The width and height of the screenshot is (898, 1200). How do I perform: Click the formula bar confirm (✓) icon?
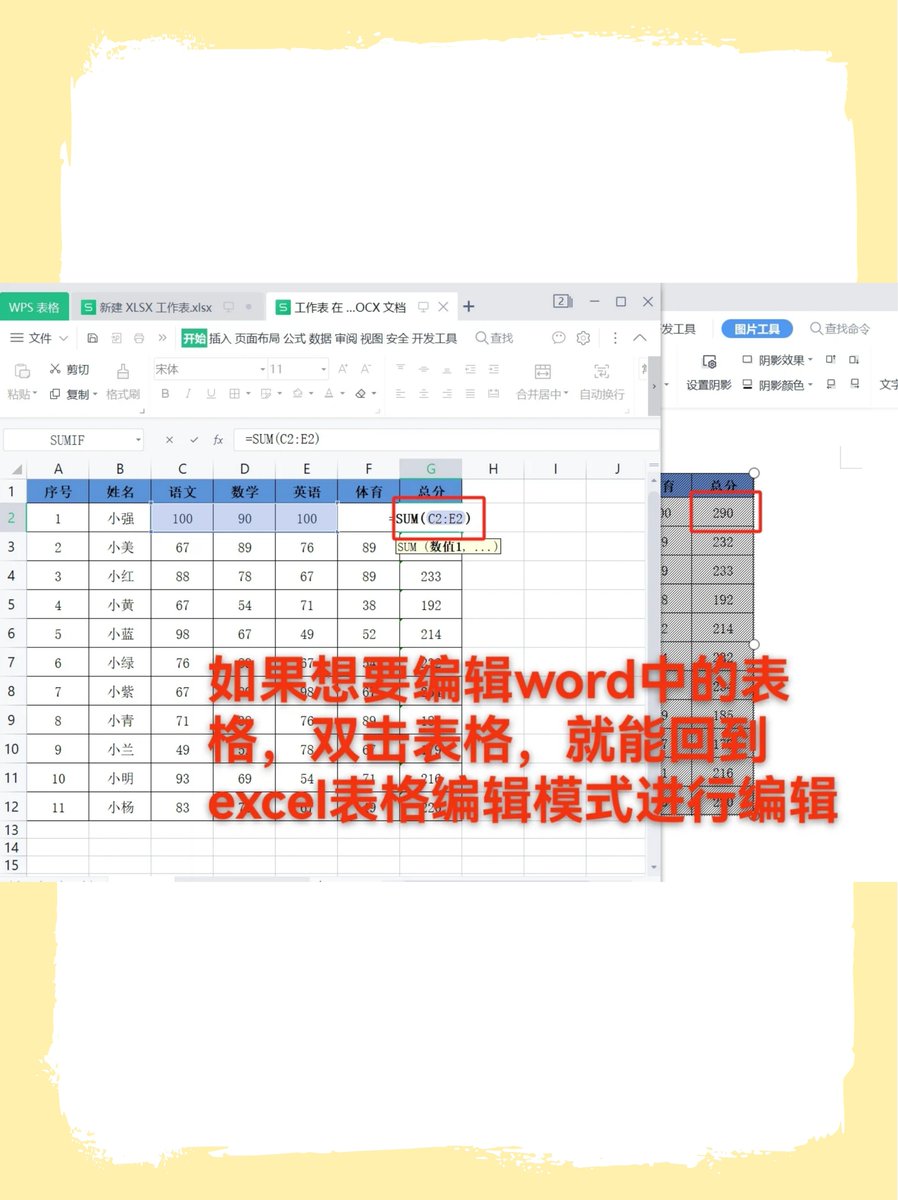click(x=194, y=439)
